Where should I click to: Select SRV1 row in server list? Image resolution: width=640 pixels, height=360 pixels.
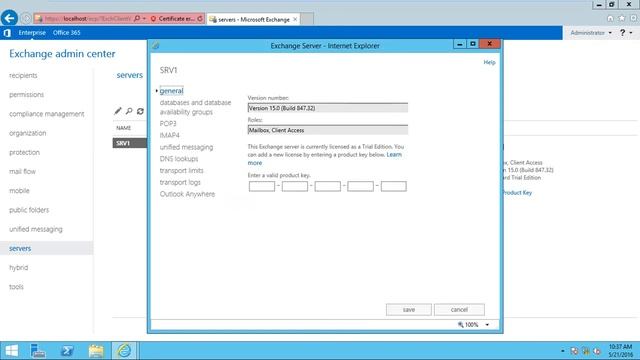pyautogui.click(x=130, y=143)
